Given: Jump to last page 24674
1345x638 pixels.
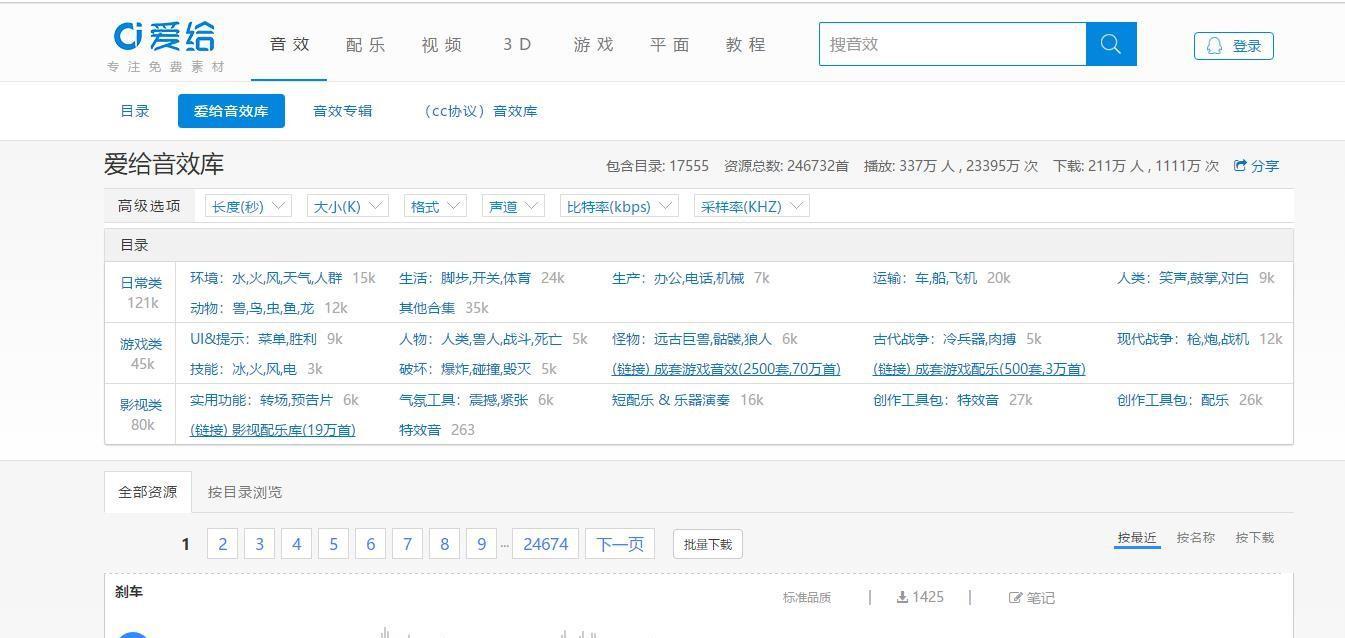Looking at the screenshot, I should [x=545, y=544].
